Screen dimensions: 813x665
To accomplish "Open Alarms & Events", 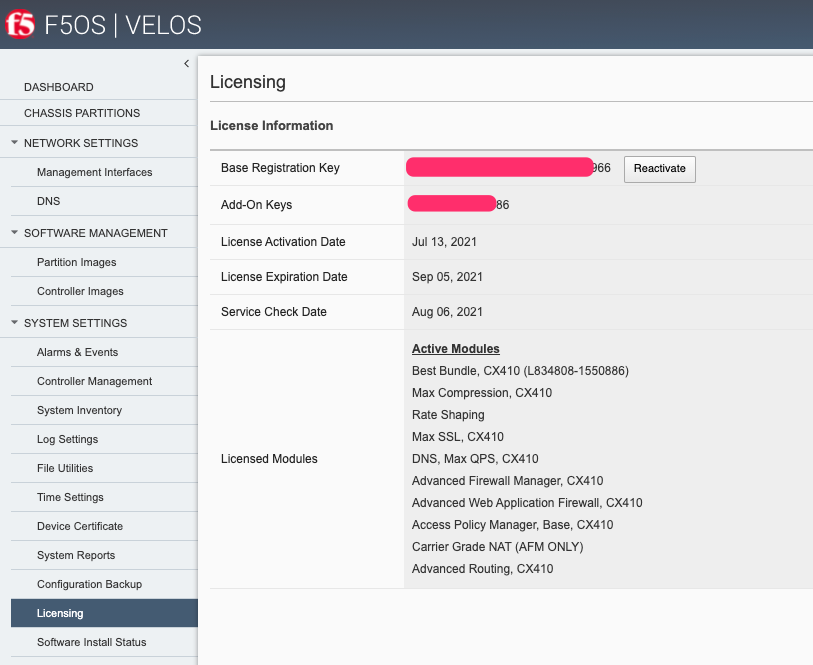I will pos(77,352).
